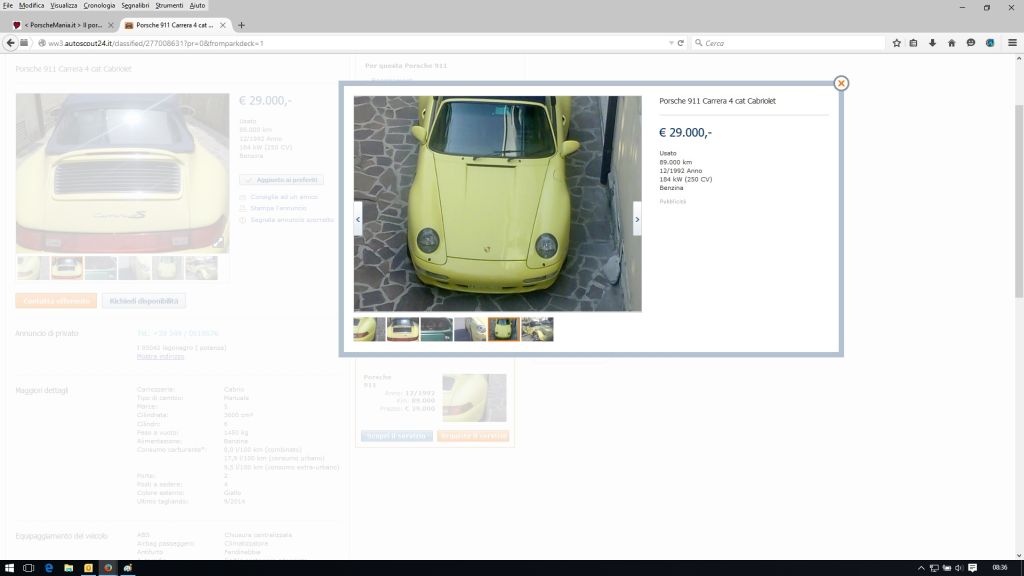This screenshot has width=1024, height=576.
Task: Click the page vertical scrollbar thumb
Action: [1019, 199]
